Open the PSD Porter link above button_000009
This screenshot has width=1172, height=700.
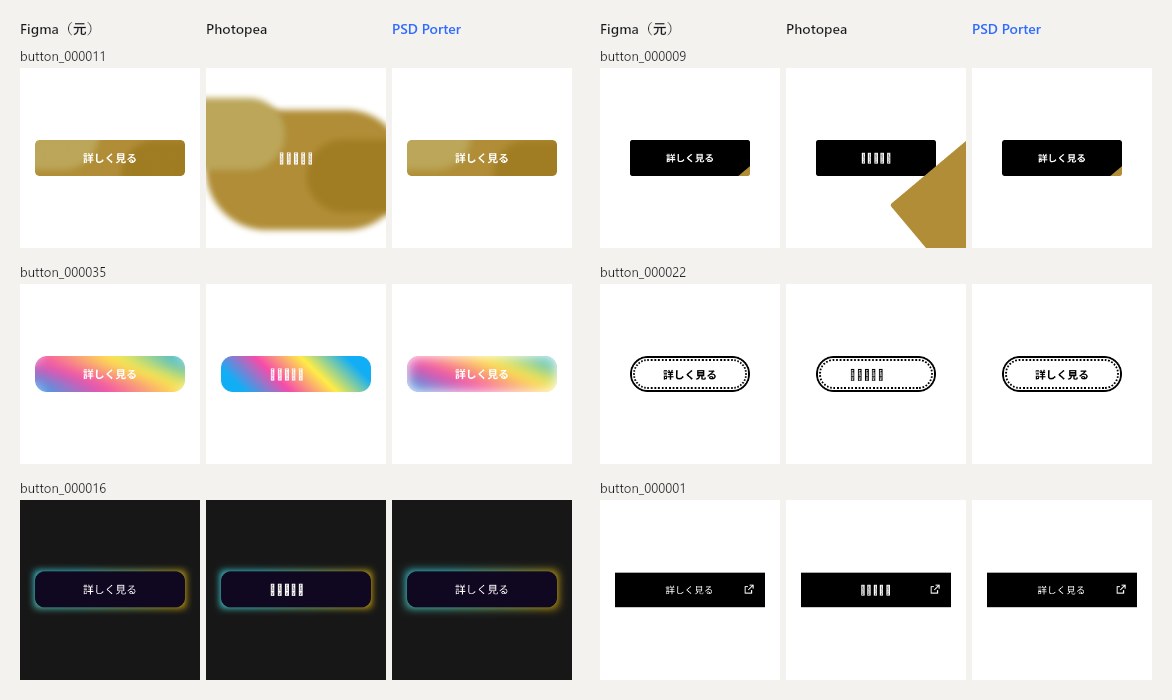pyautogui.click(x=1006, y=29)
